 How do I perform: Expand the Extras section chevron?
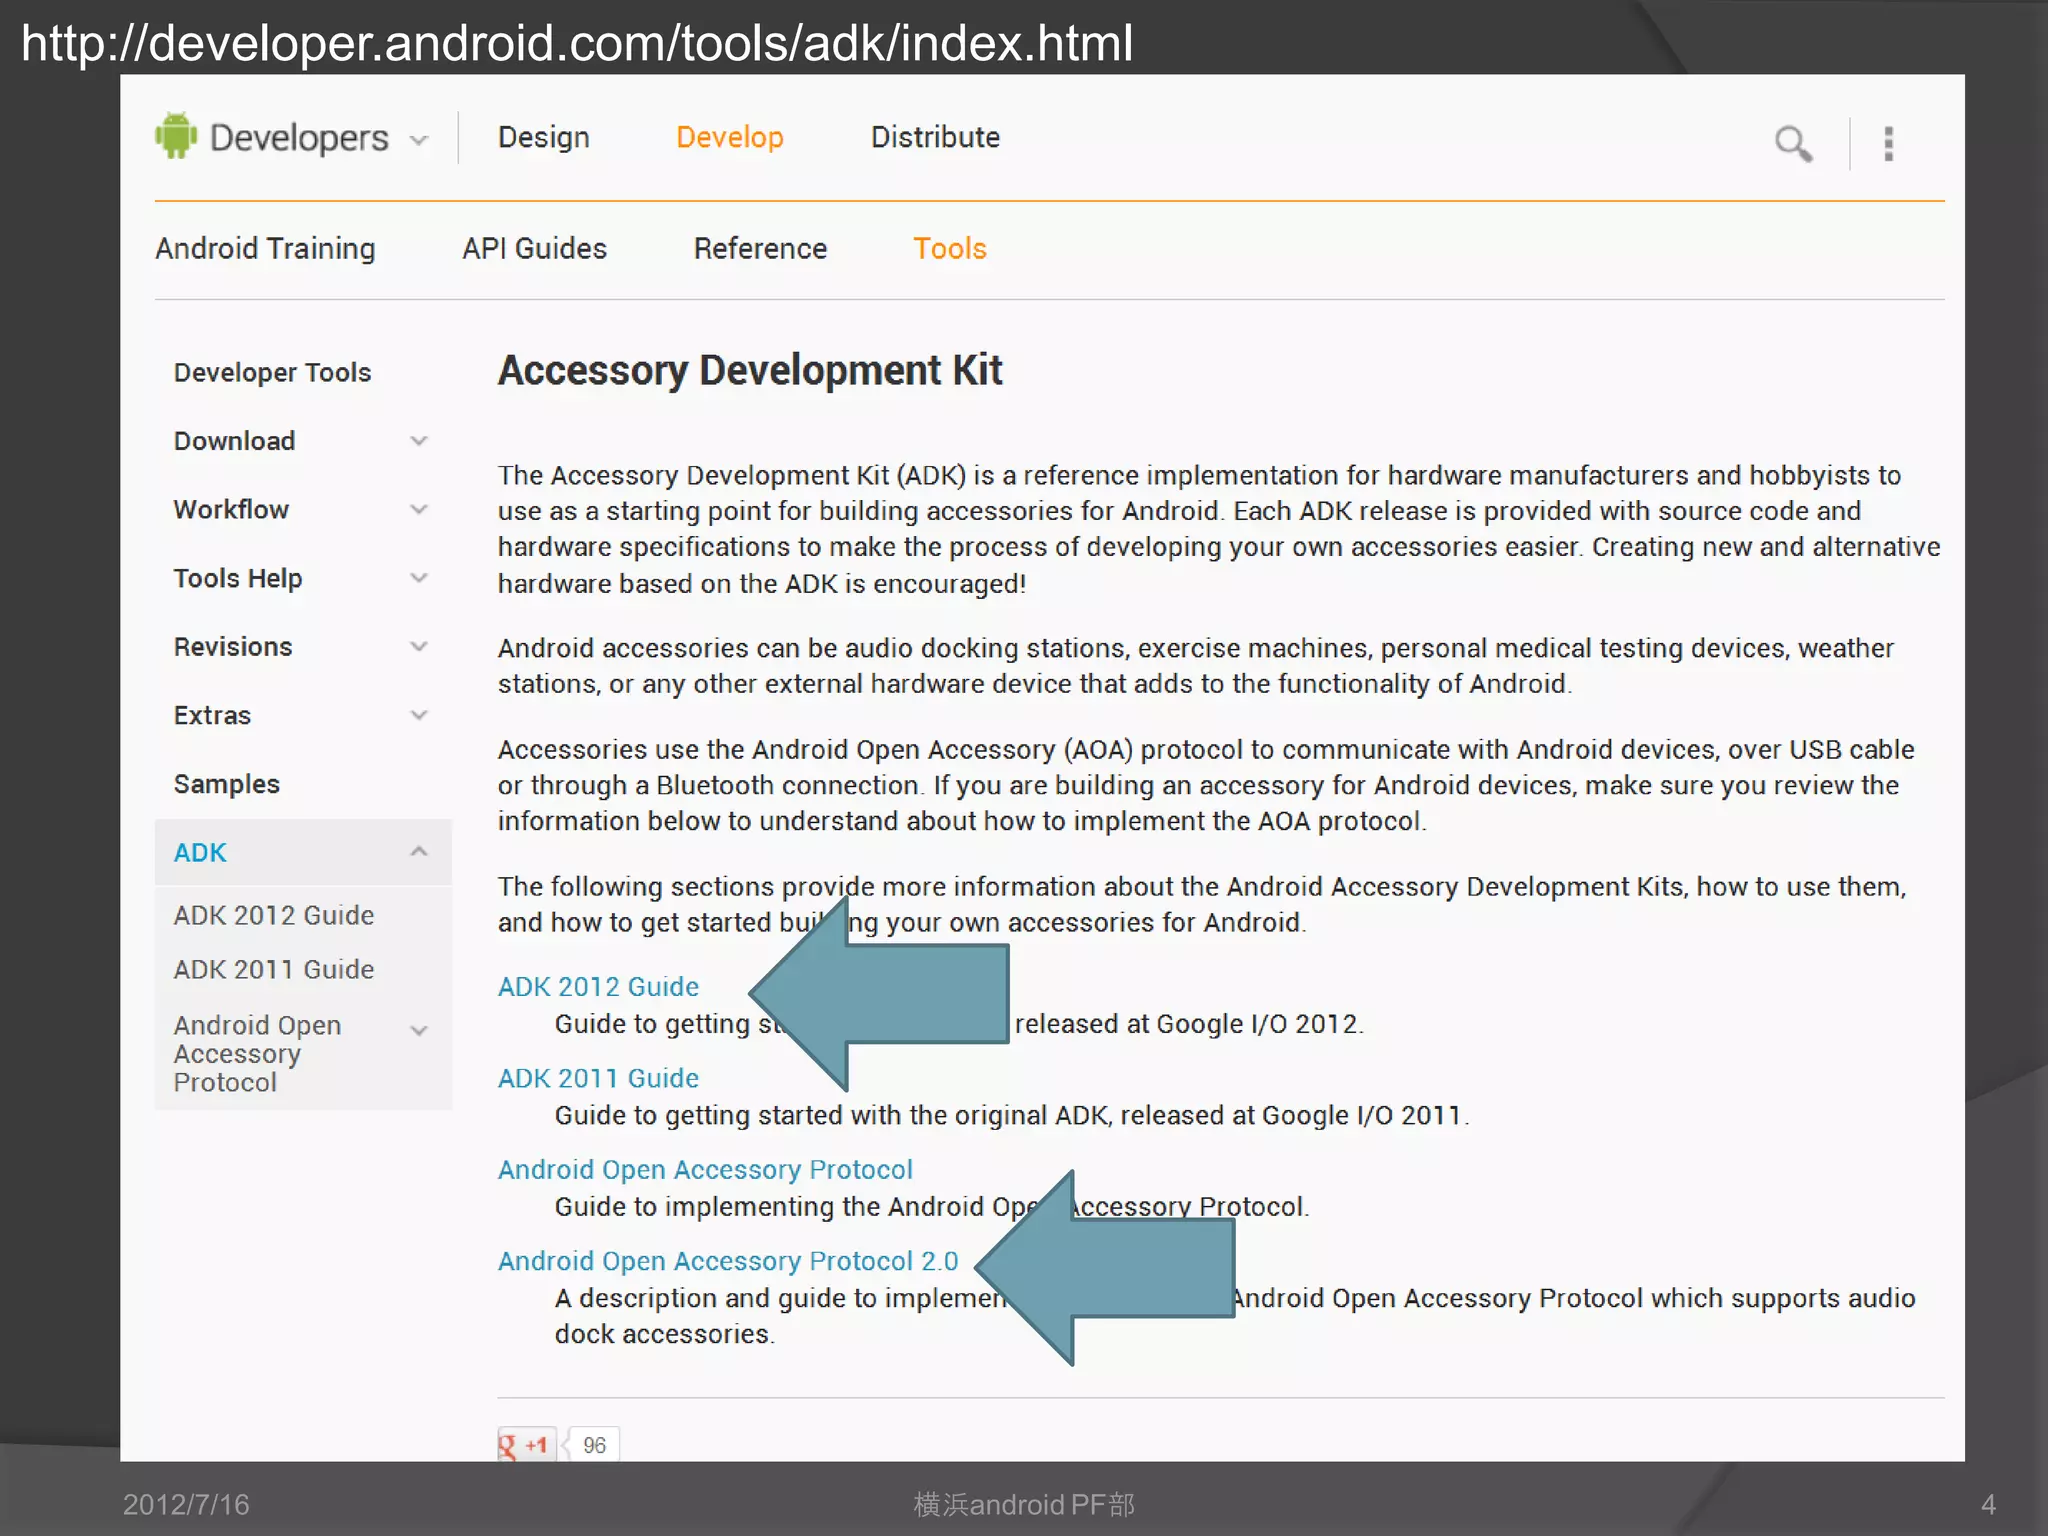419,714
